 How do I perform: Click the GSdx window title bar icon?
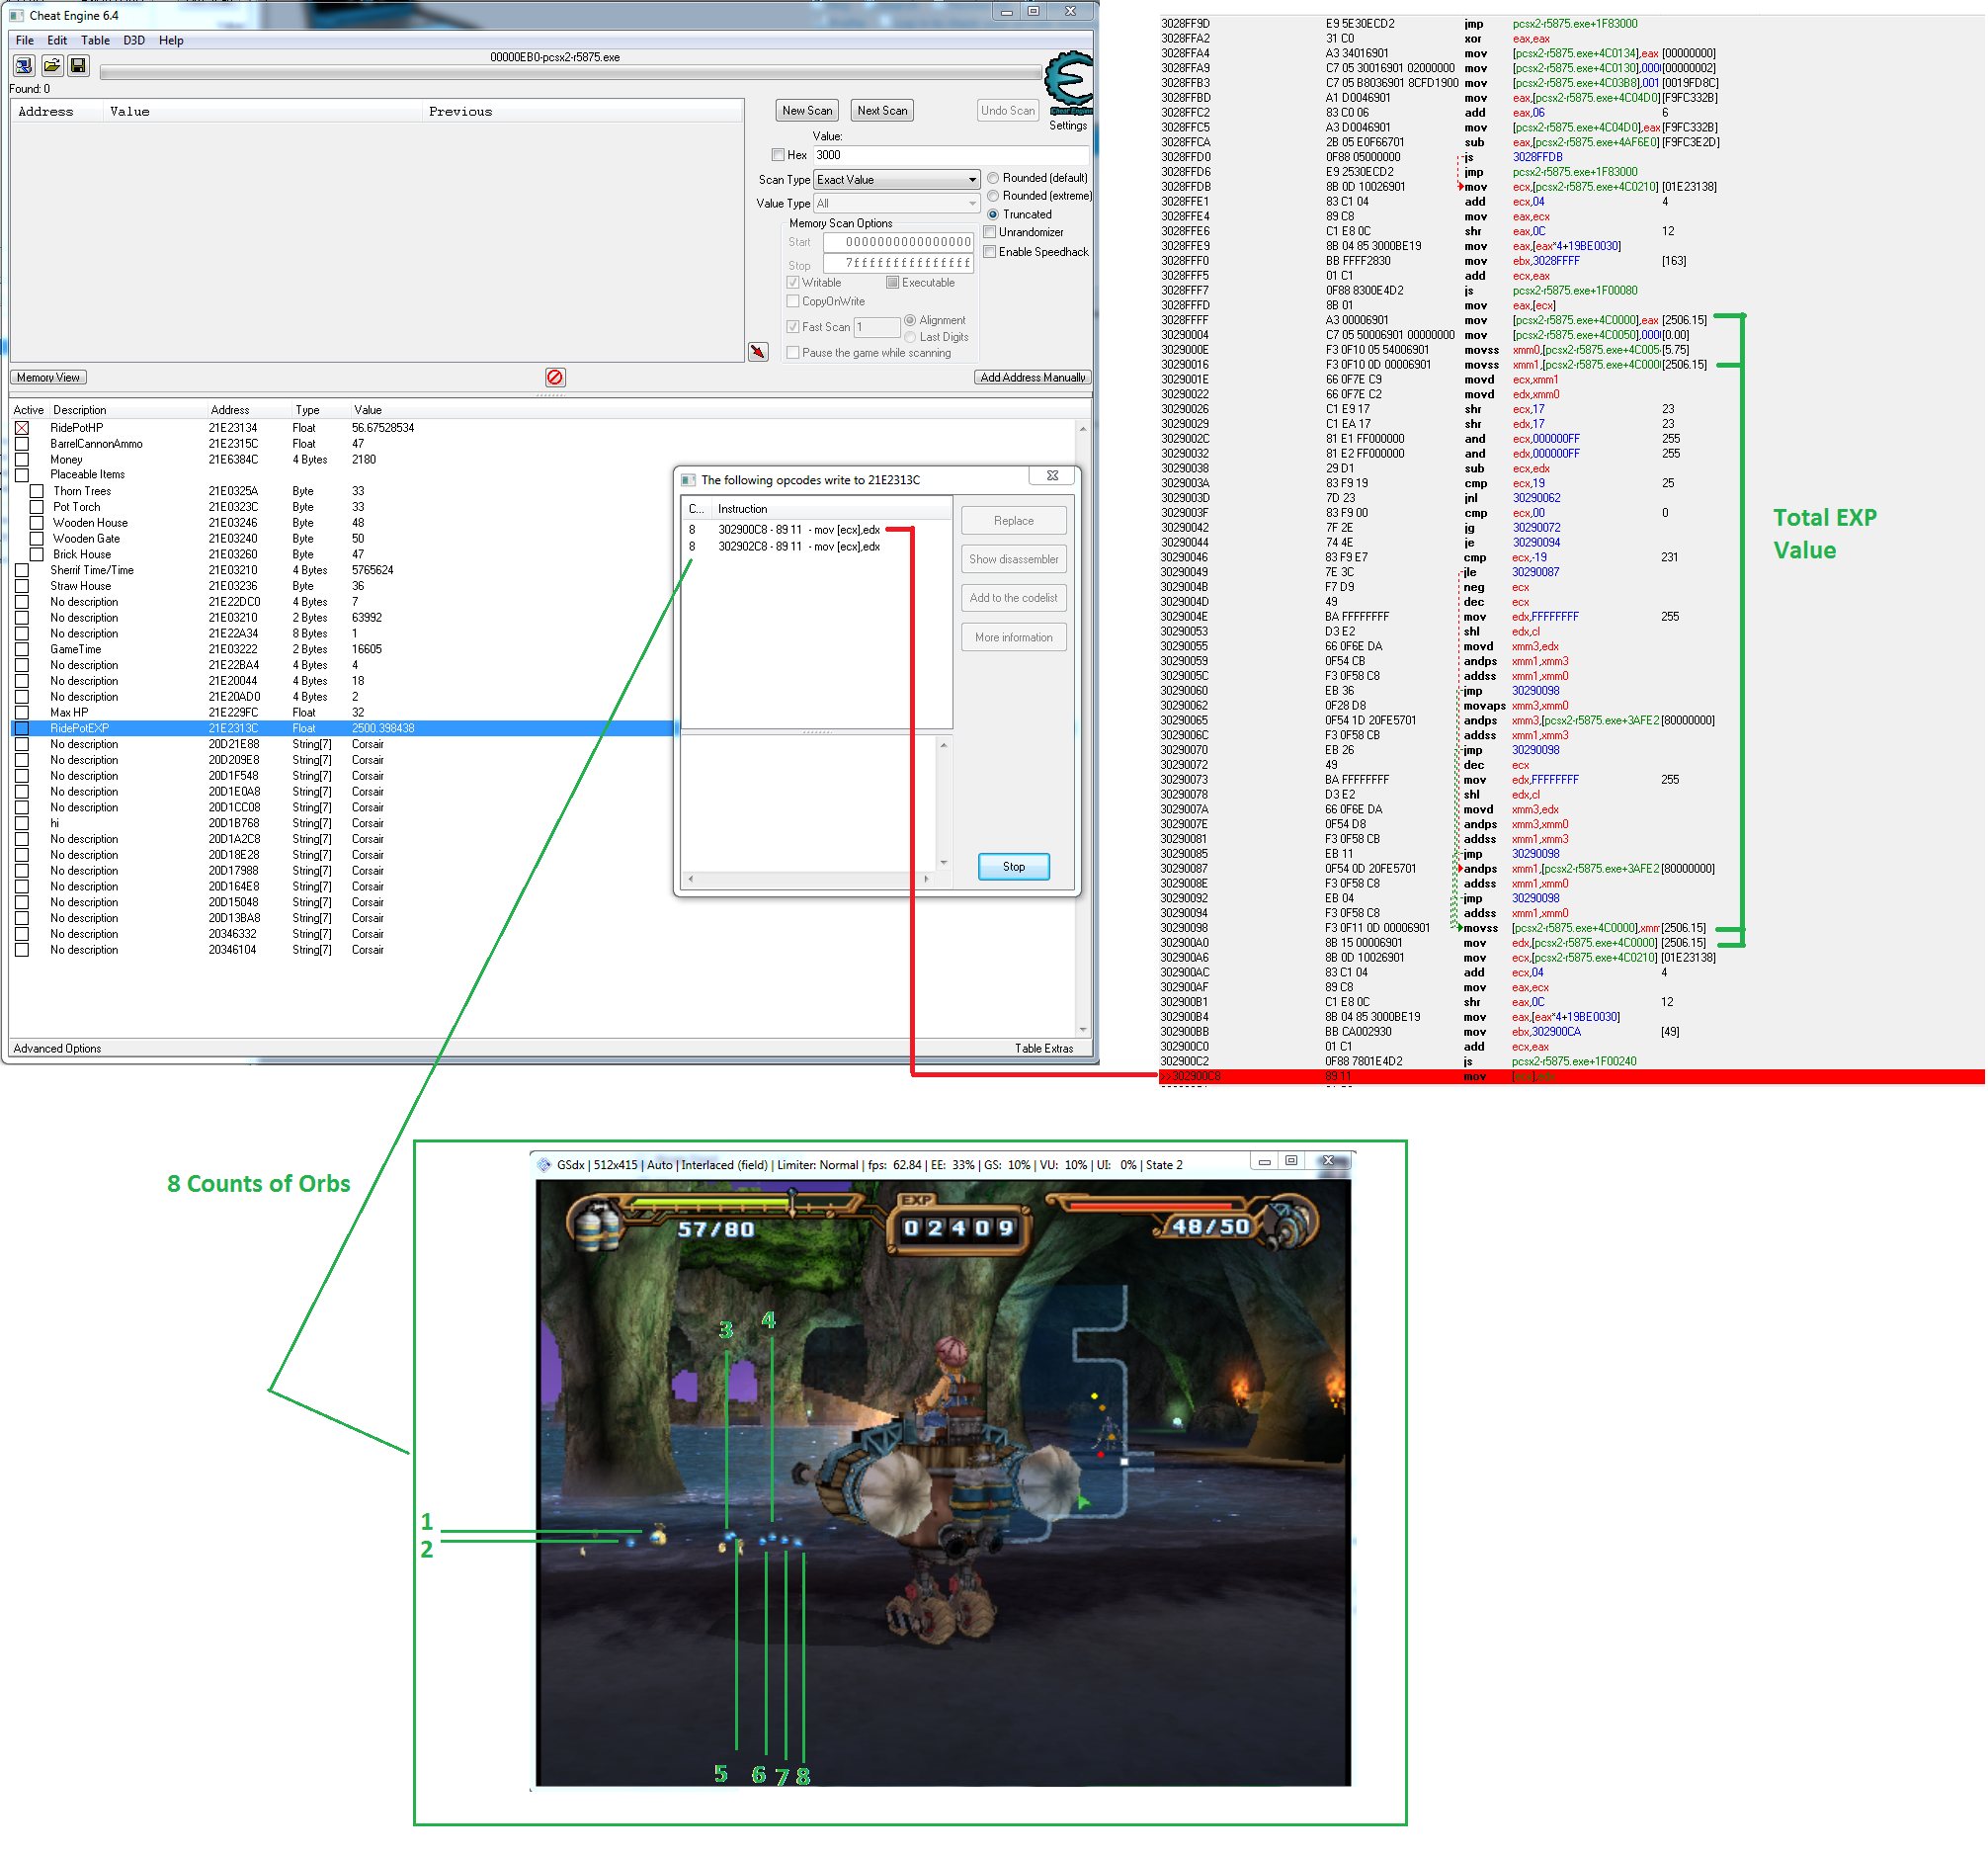(546, 1165)
